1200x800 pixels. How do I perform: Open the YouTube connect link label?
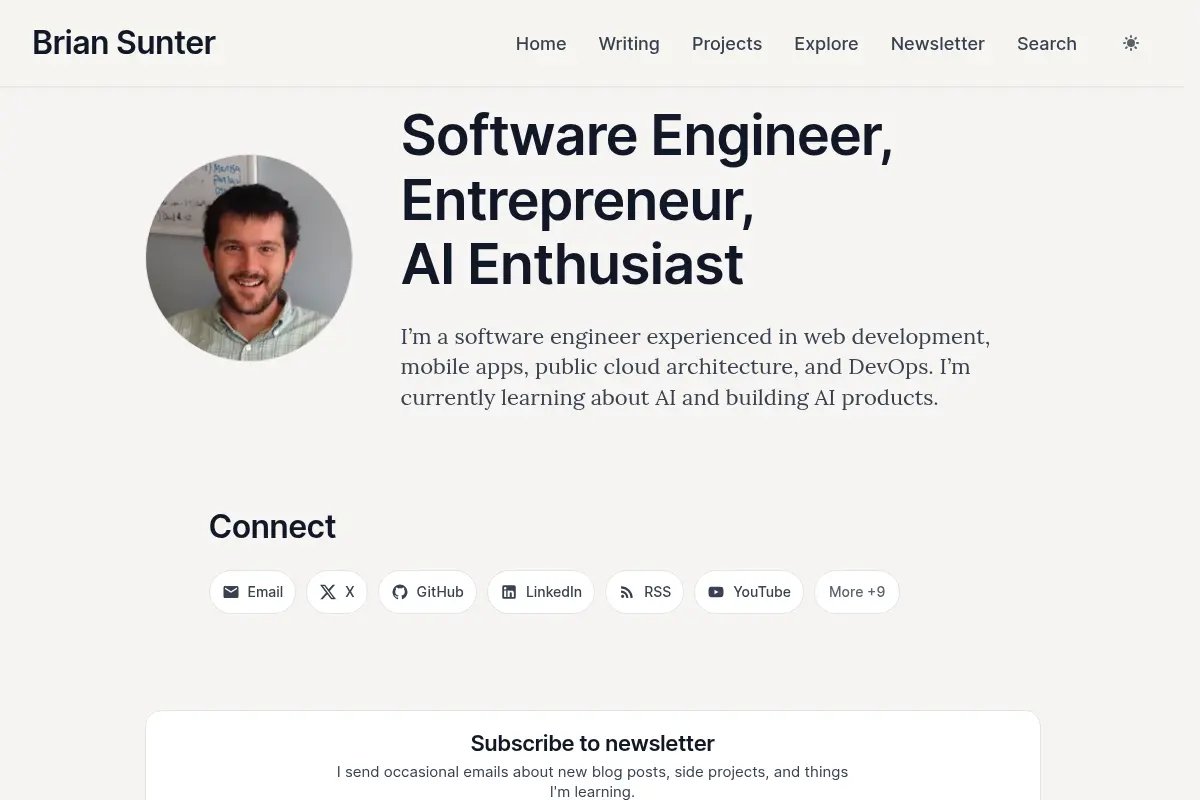762,592
